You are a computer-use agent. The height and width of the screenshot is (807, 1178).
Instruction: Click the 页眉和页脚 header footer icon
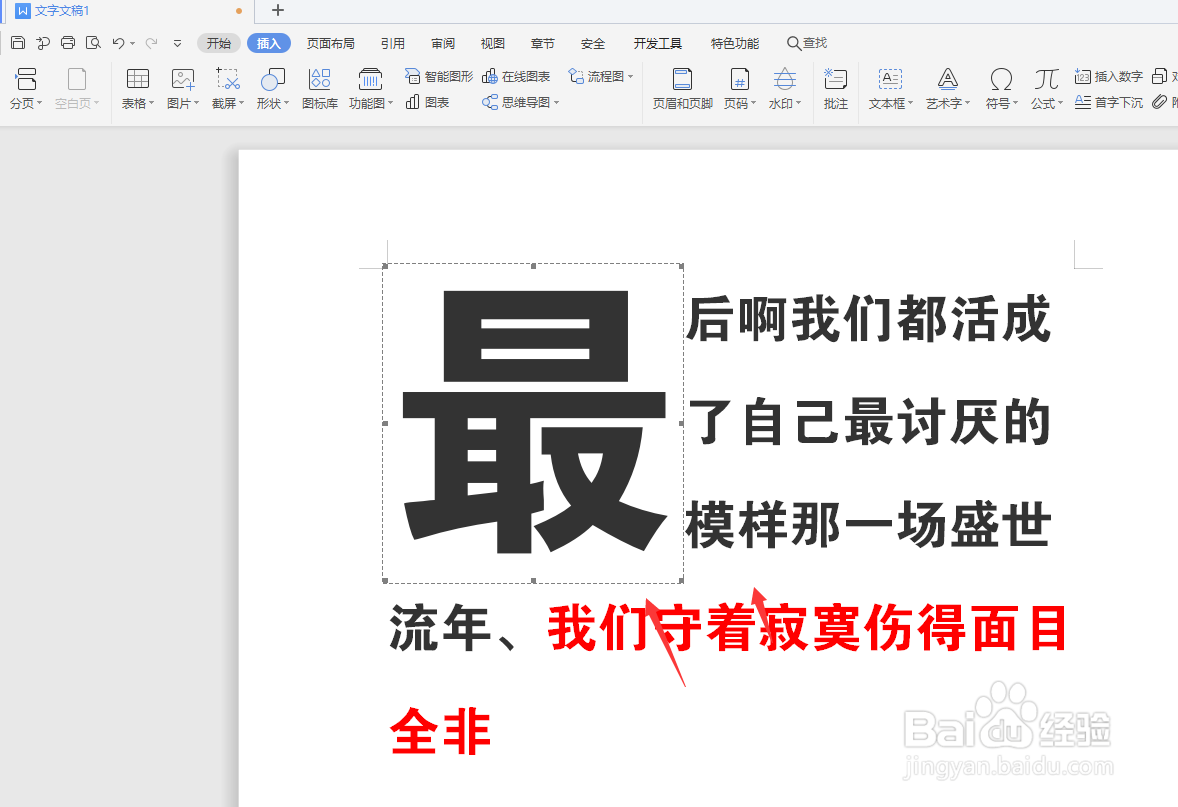(682, 79)
